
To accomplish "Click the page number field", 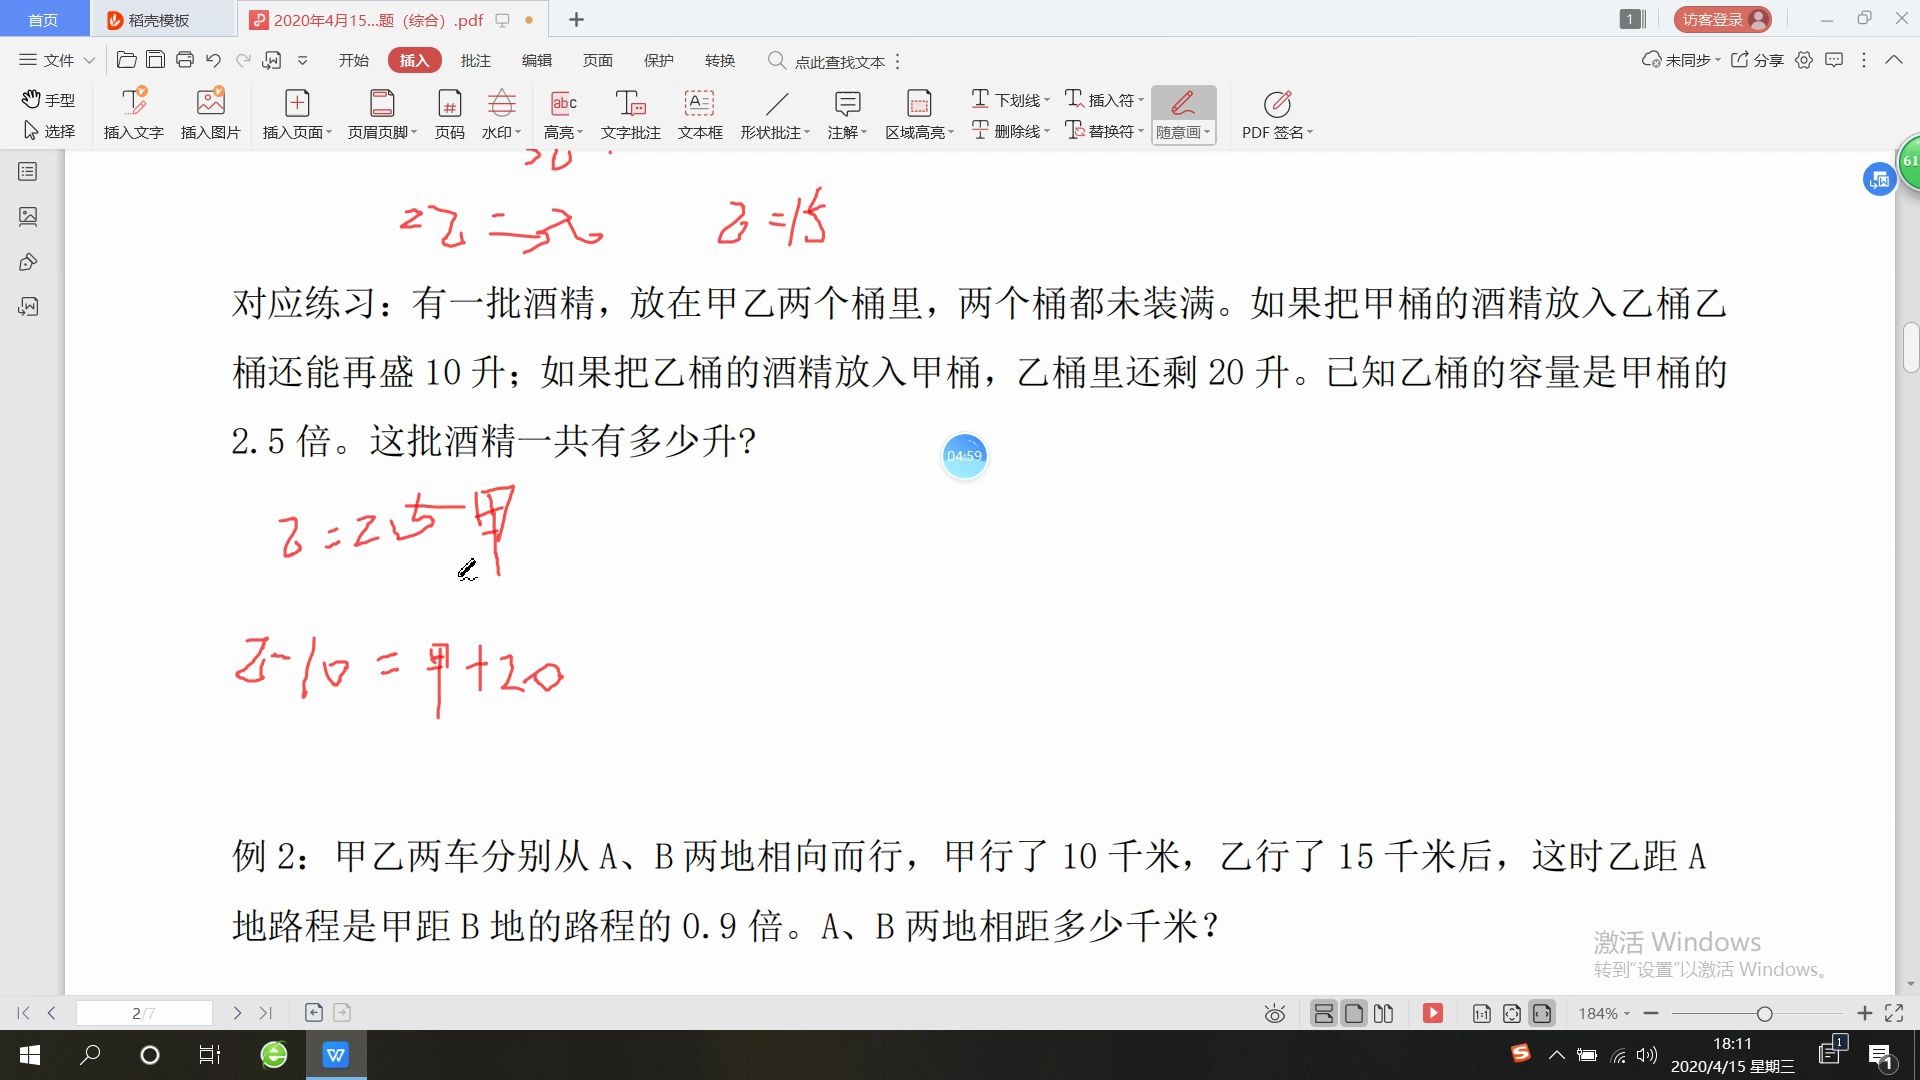I will 144,1013.
